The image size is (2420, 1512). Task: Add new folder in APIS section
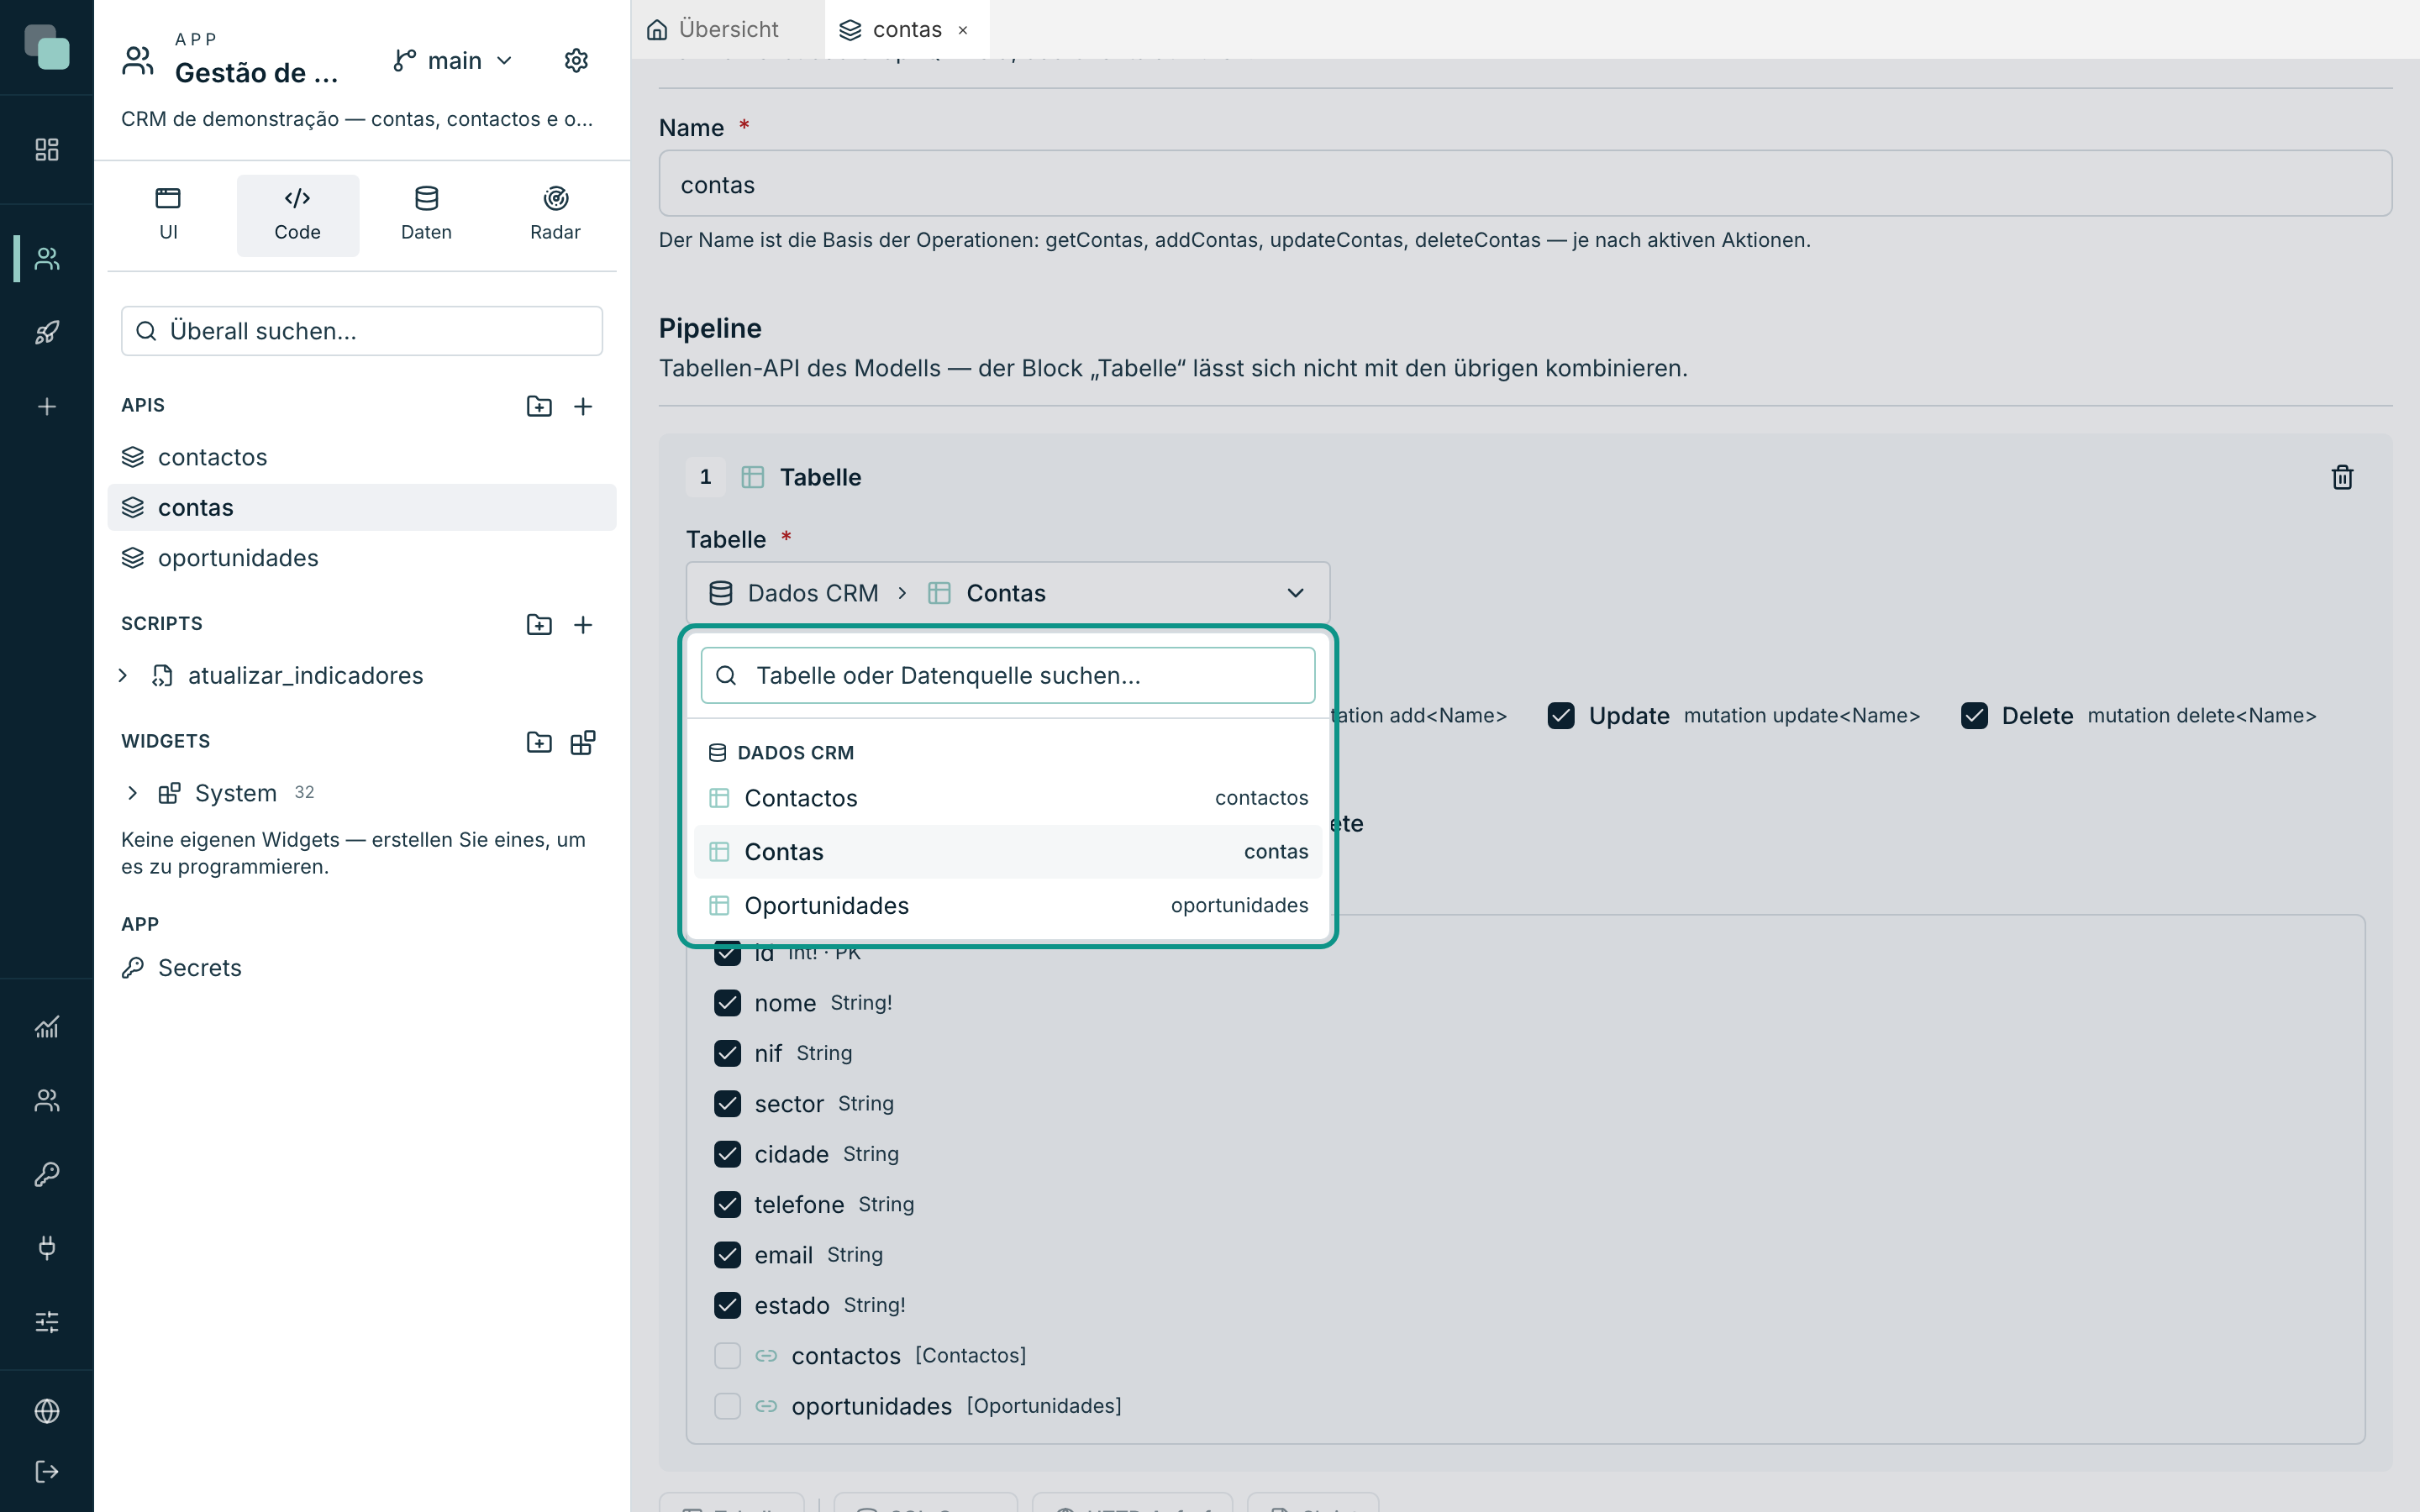[x=539, y=406]
